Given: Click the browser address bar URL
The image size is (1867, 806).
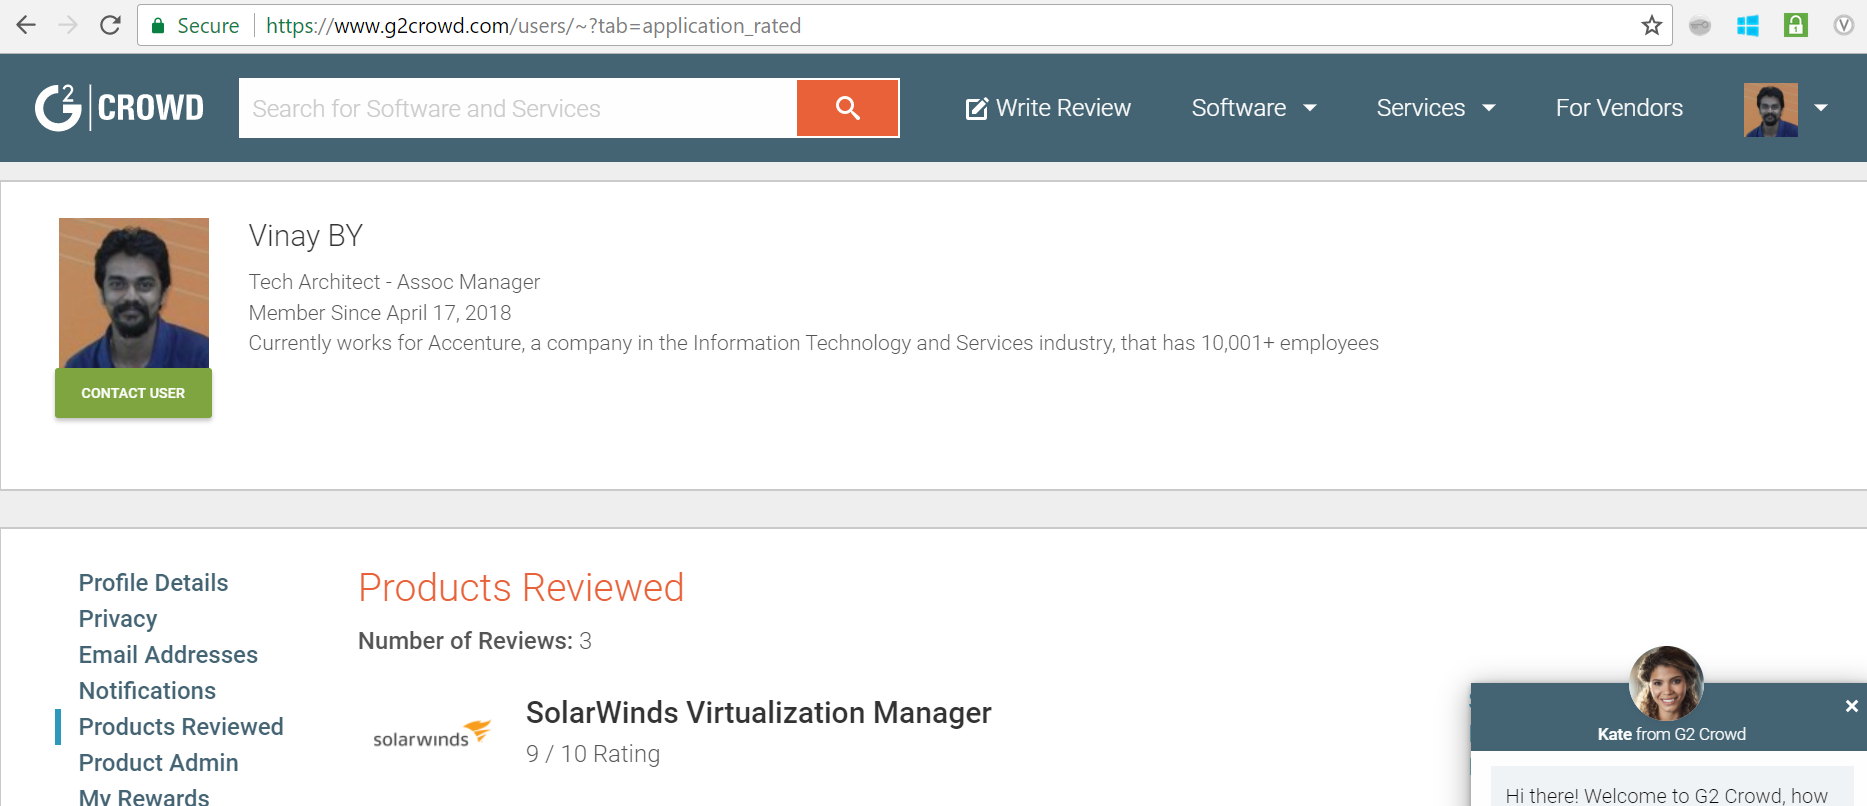Looking at the screenshot, I should pos(533,26).
